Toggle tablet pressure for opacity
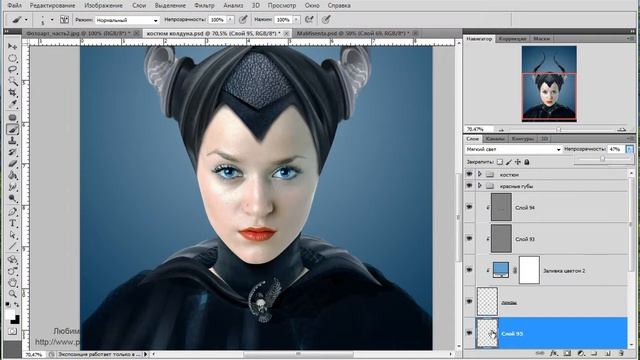Screen dimensions: 640x360 (x=243, y=20)
